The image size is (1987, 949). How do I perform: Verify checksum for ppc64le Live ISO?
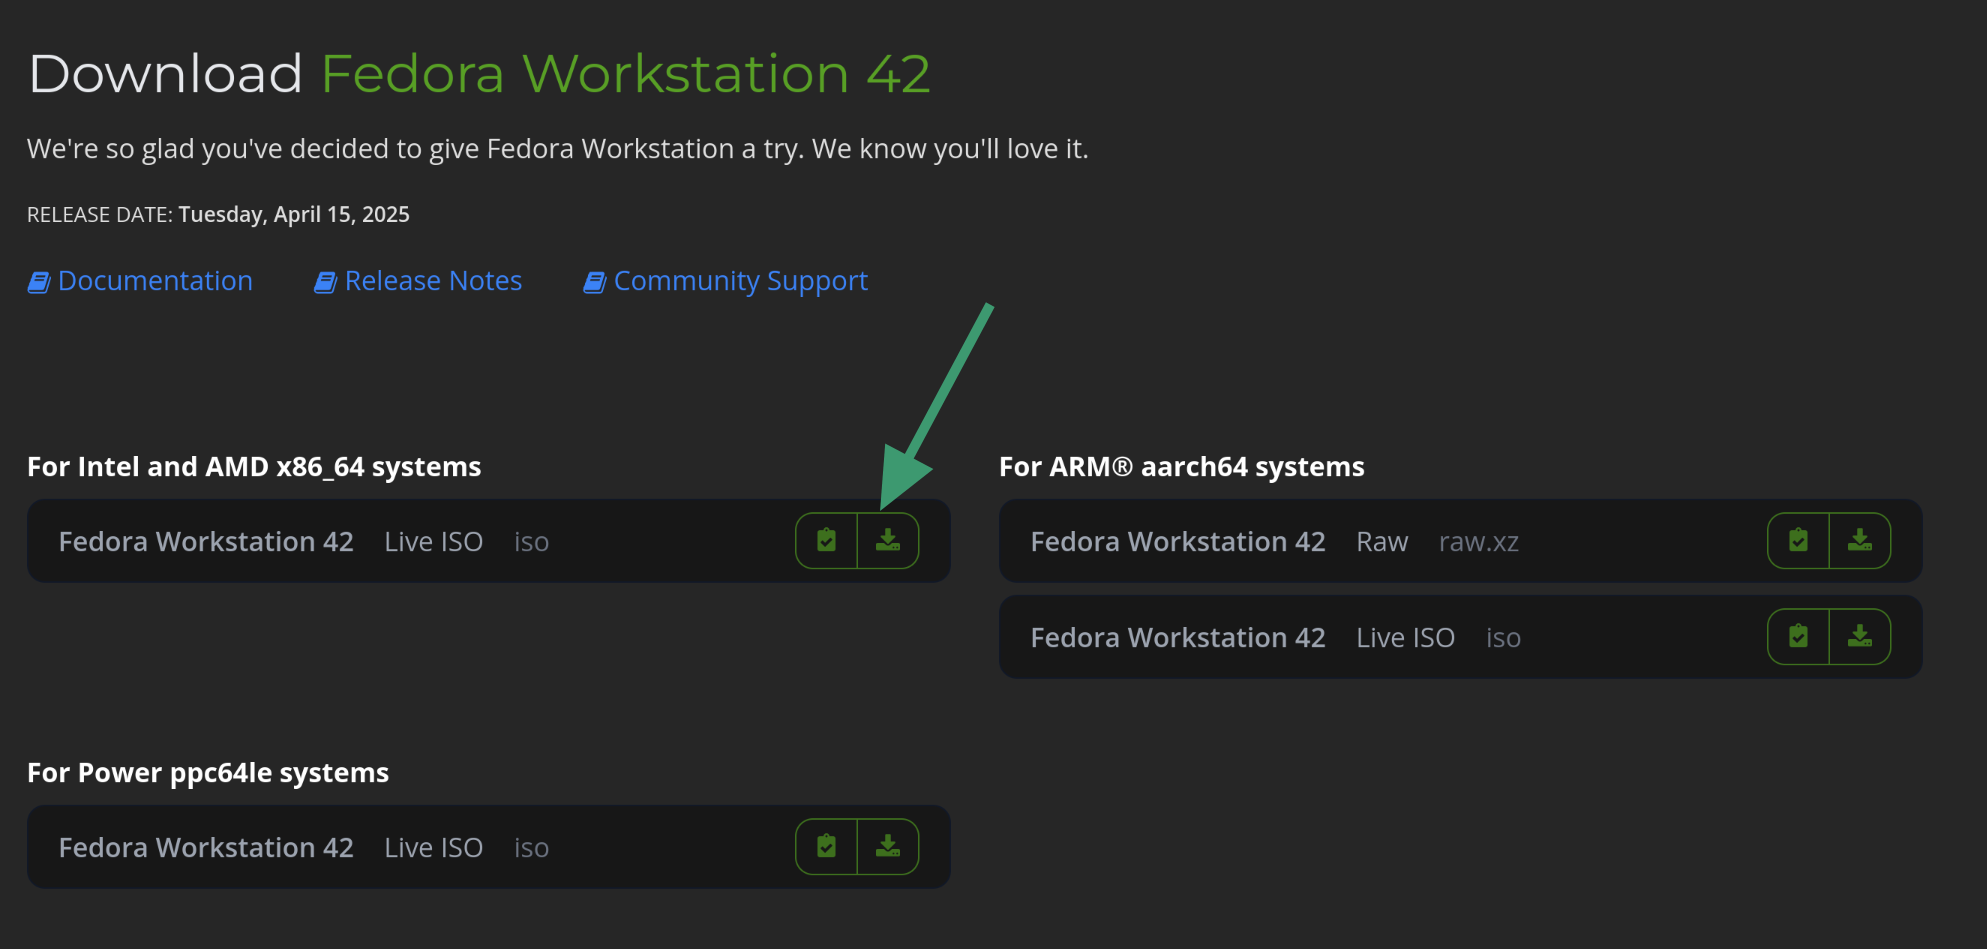826,847
